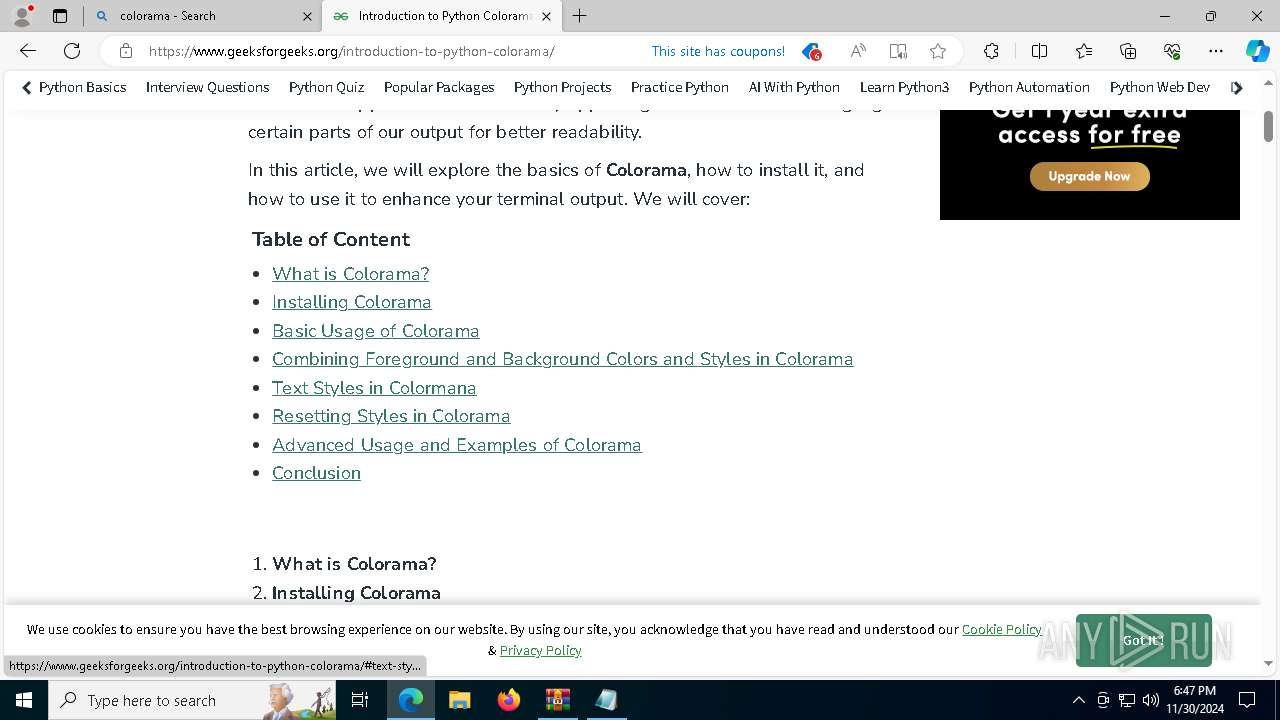Click the Upgrade Now ad button
1280x720 pixels.
[x=1089, y=176]
